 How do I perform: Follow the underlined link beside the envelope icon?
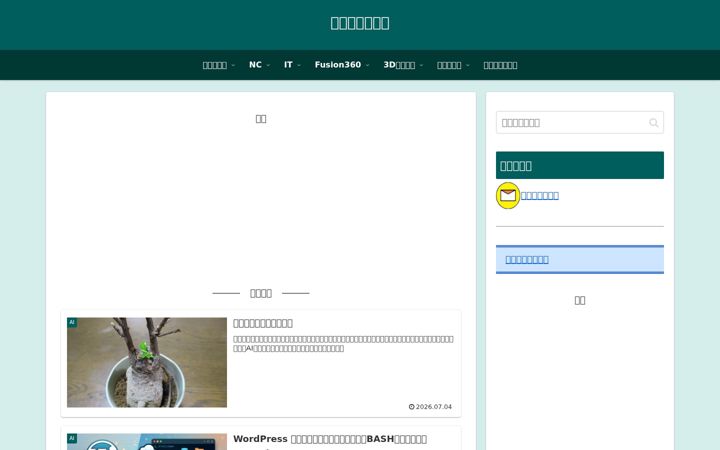click(540, 196)
